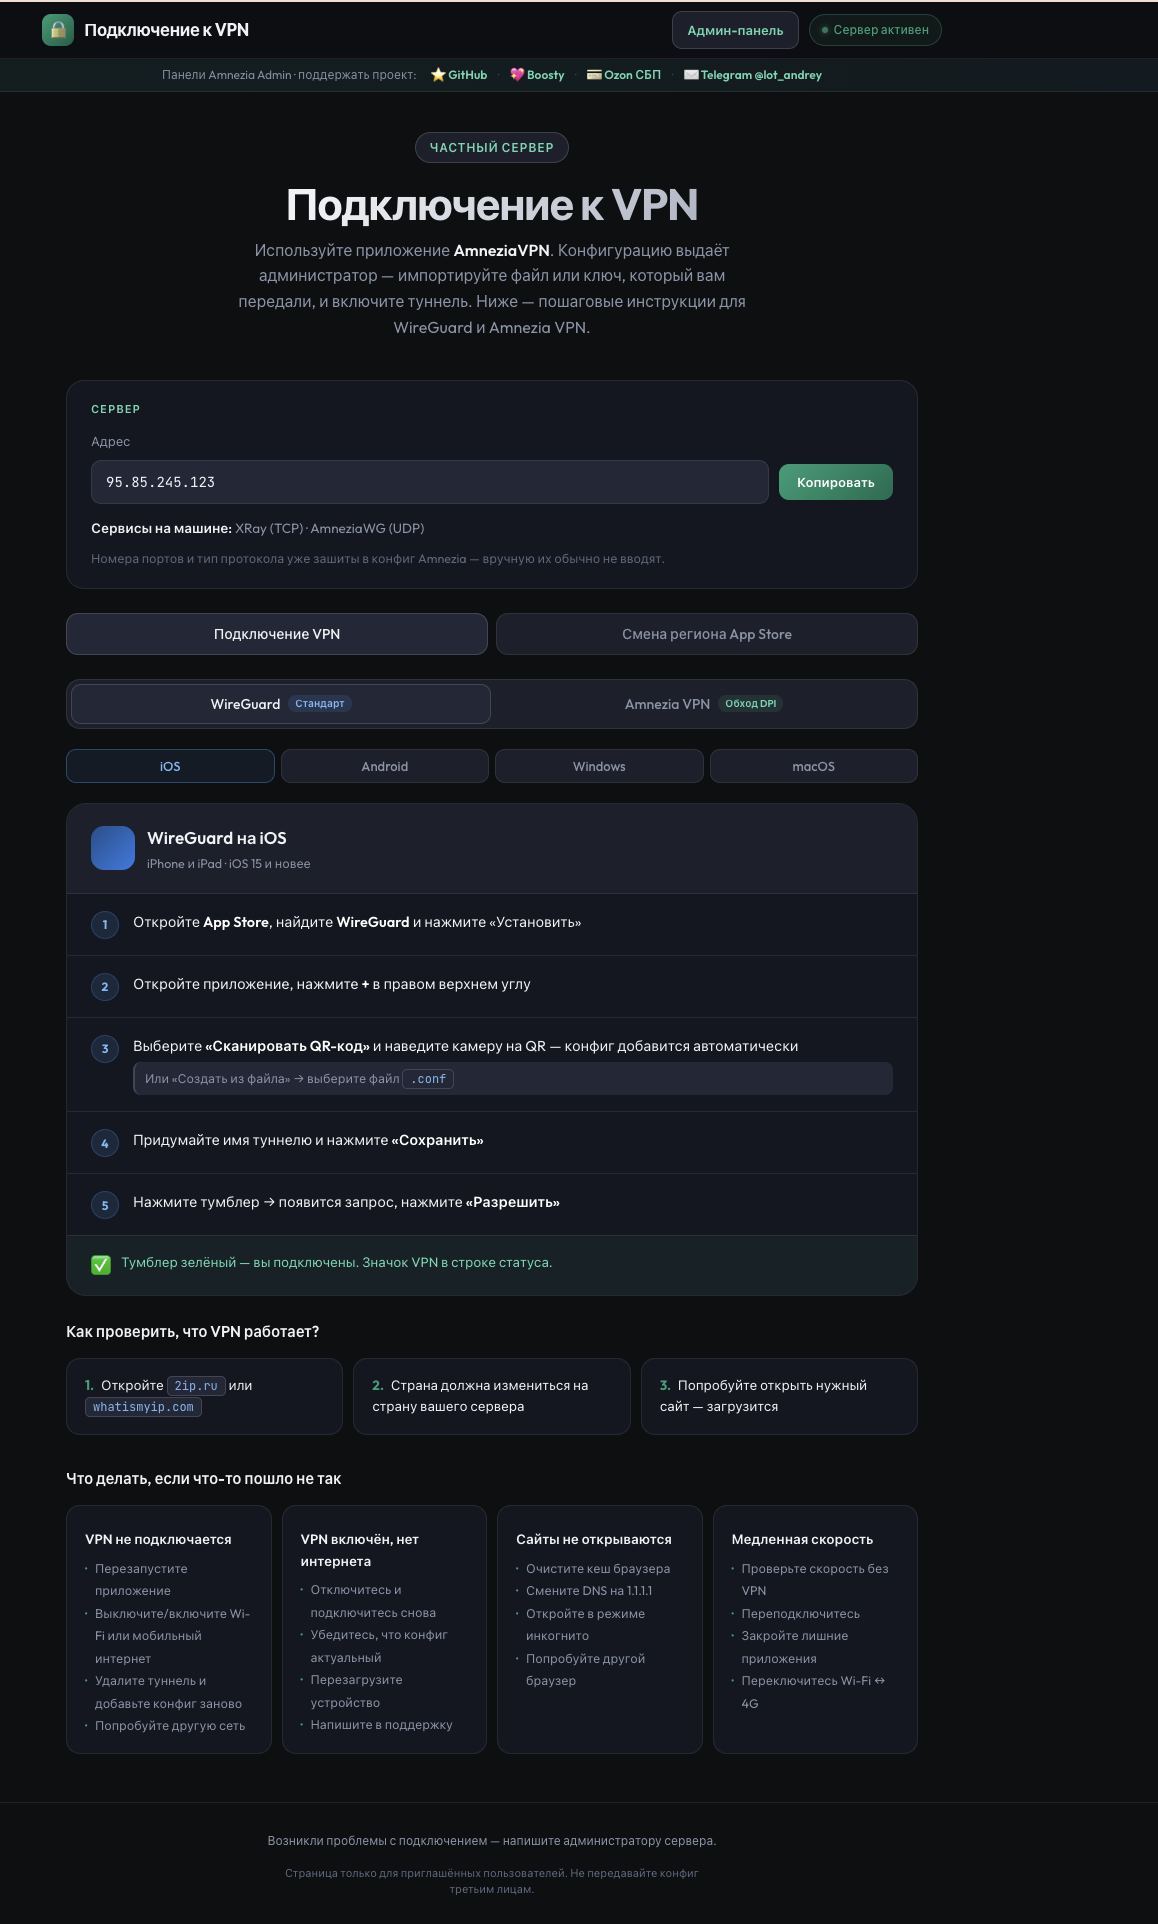The height and width of the screenshot is (1924, 1158).
Task: Open the Boosty heart link
Action: point(537,75)
